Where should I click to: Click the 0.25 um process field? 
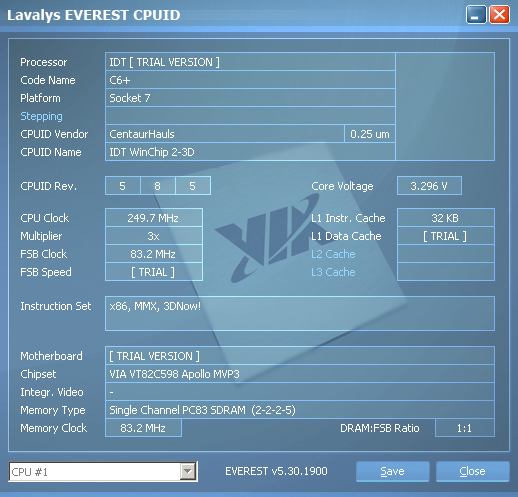click(370, 134)
